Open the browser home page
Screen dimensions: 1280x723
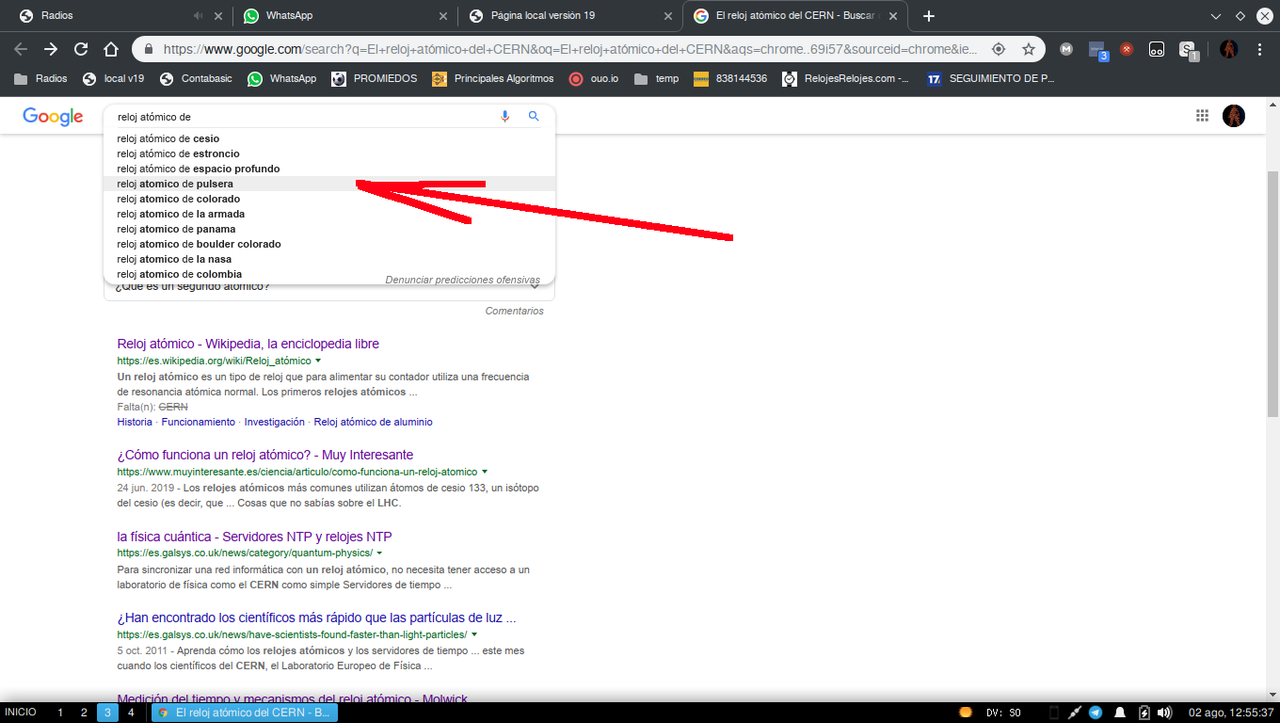pyautogui.click(x=111, y=49)
